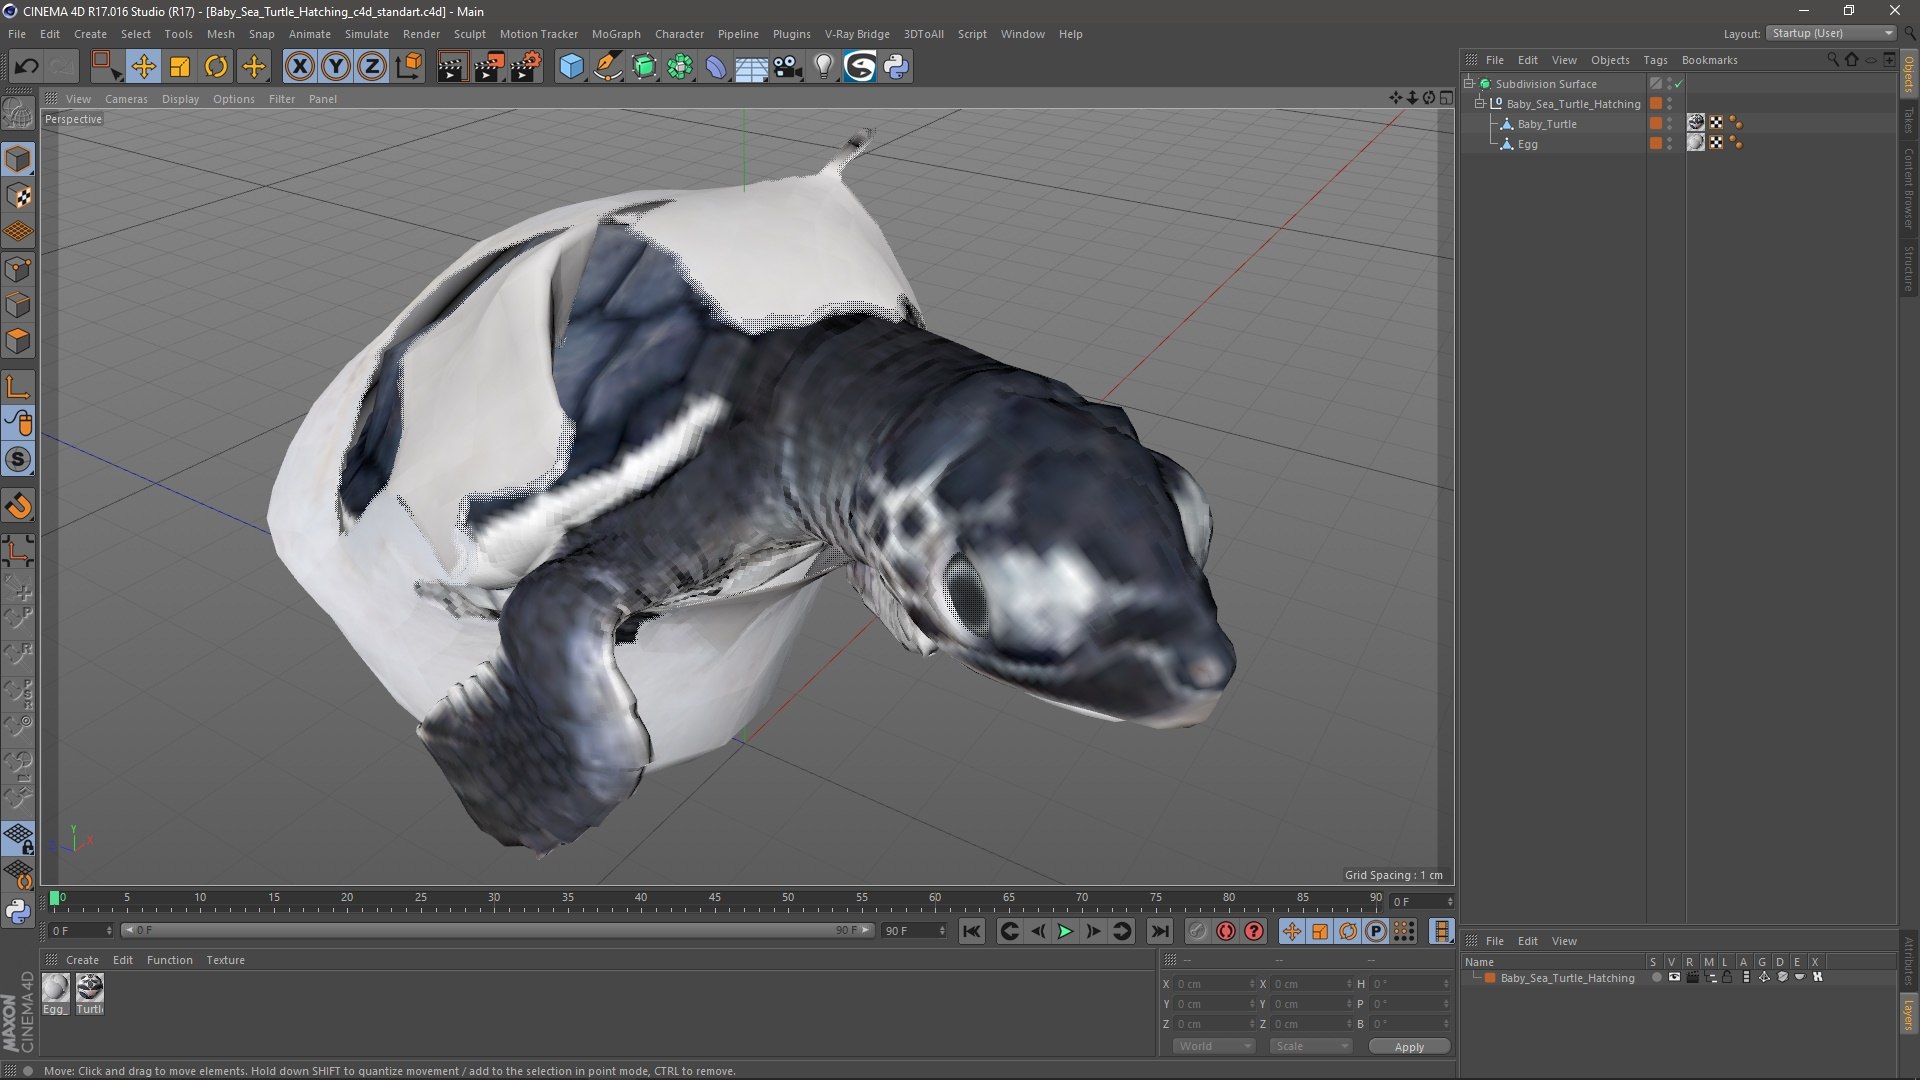The height and width of the screenshot is (1080, 1920).
Task: Open the File menu
Action: click(17, 34)
